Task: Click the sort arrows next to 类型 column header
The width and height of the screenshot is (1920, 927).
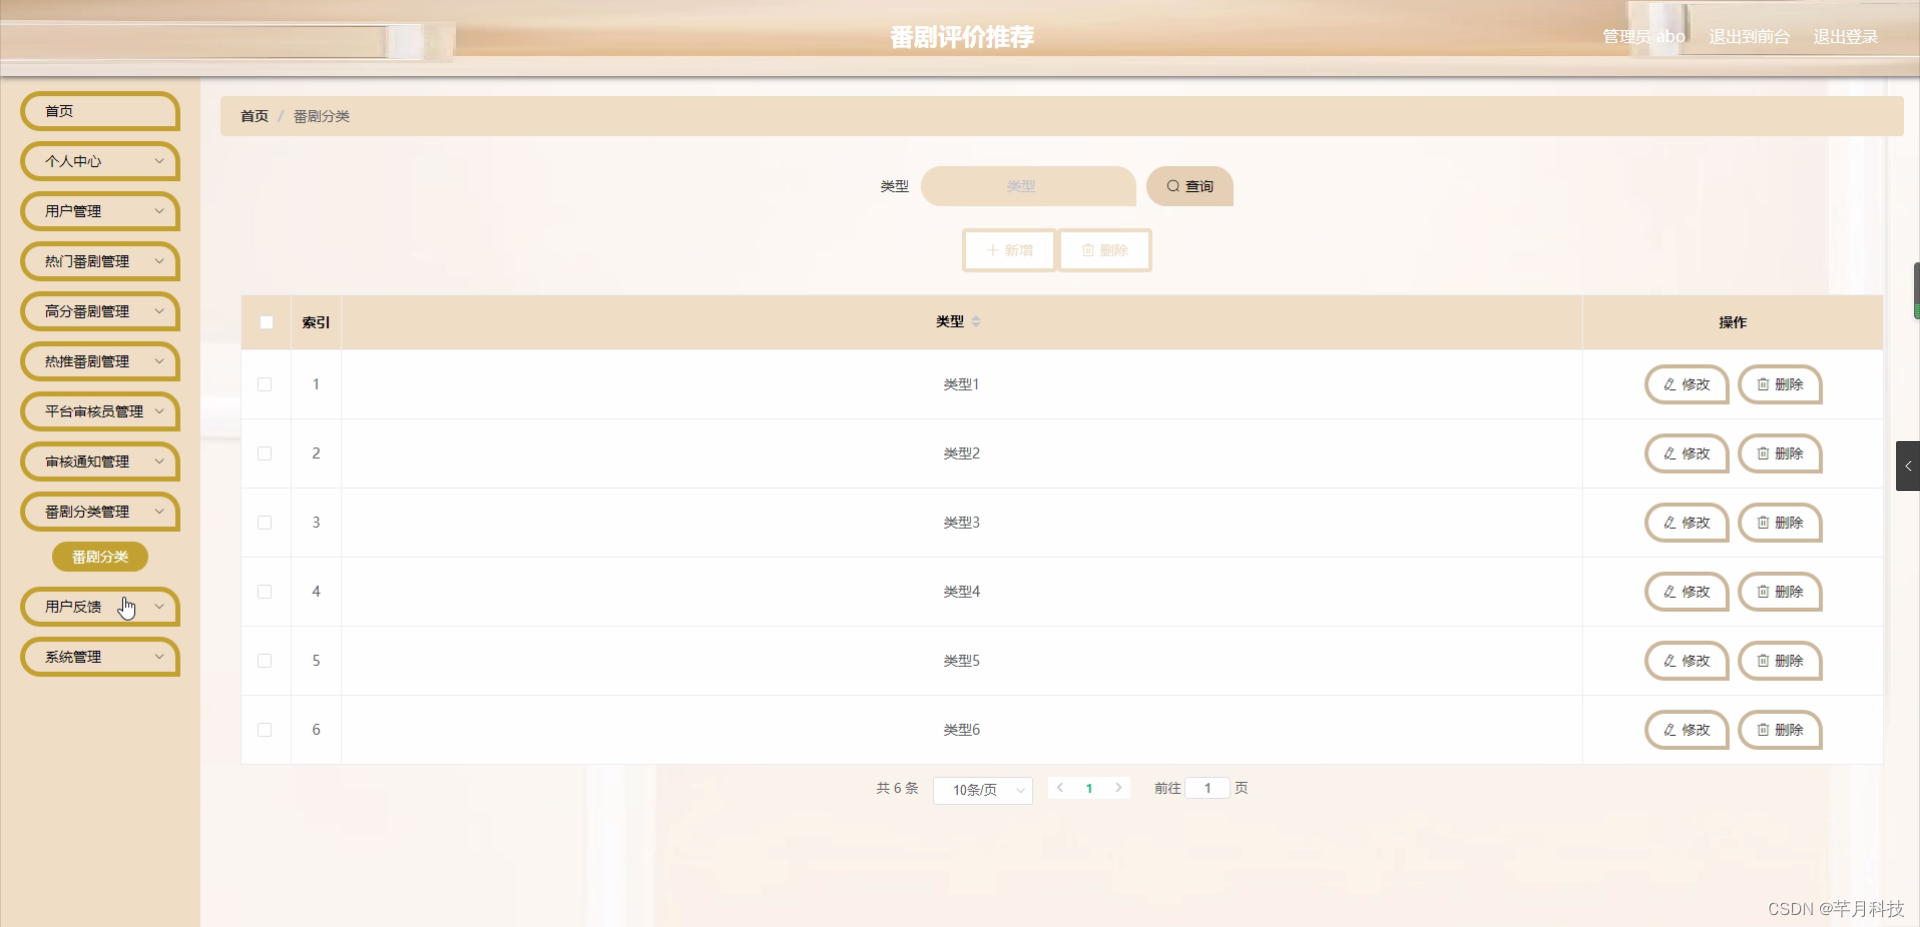Action: (977, 321)
